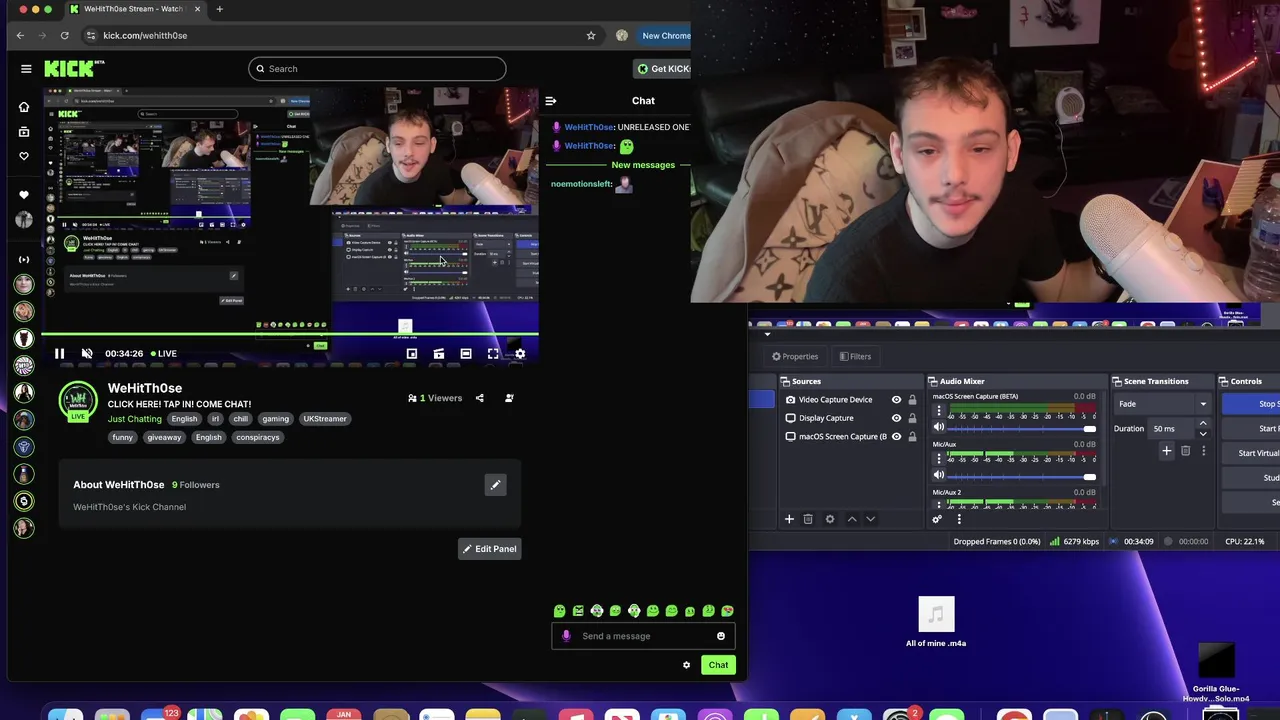Adjust Mic/Aux volume slider
The width and height of the screenshot is (1280, 720).
tap(1021, 476)
